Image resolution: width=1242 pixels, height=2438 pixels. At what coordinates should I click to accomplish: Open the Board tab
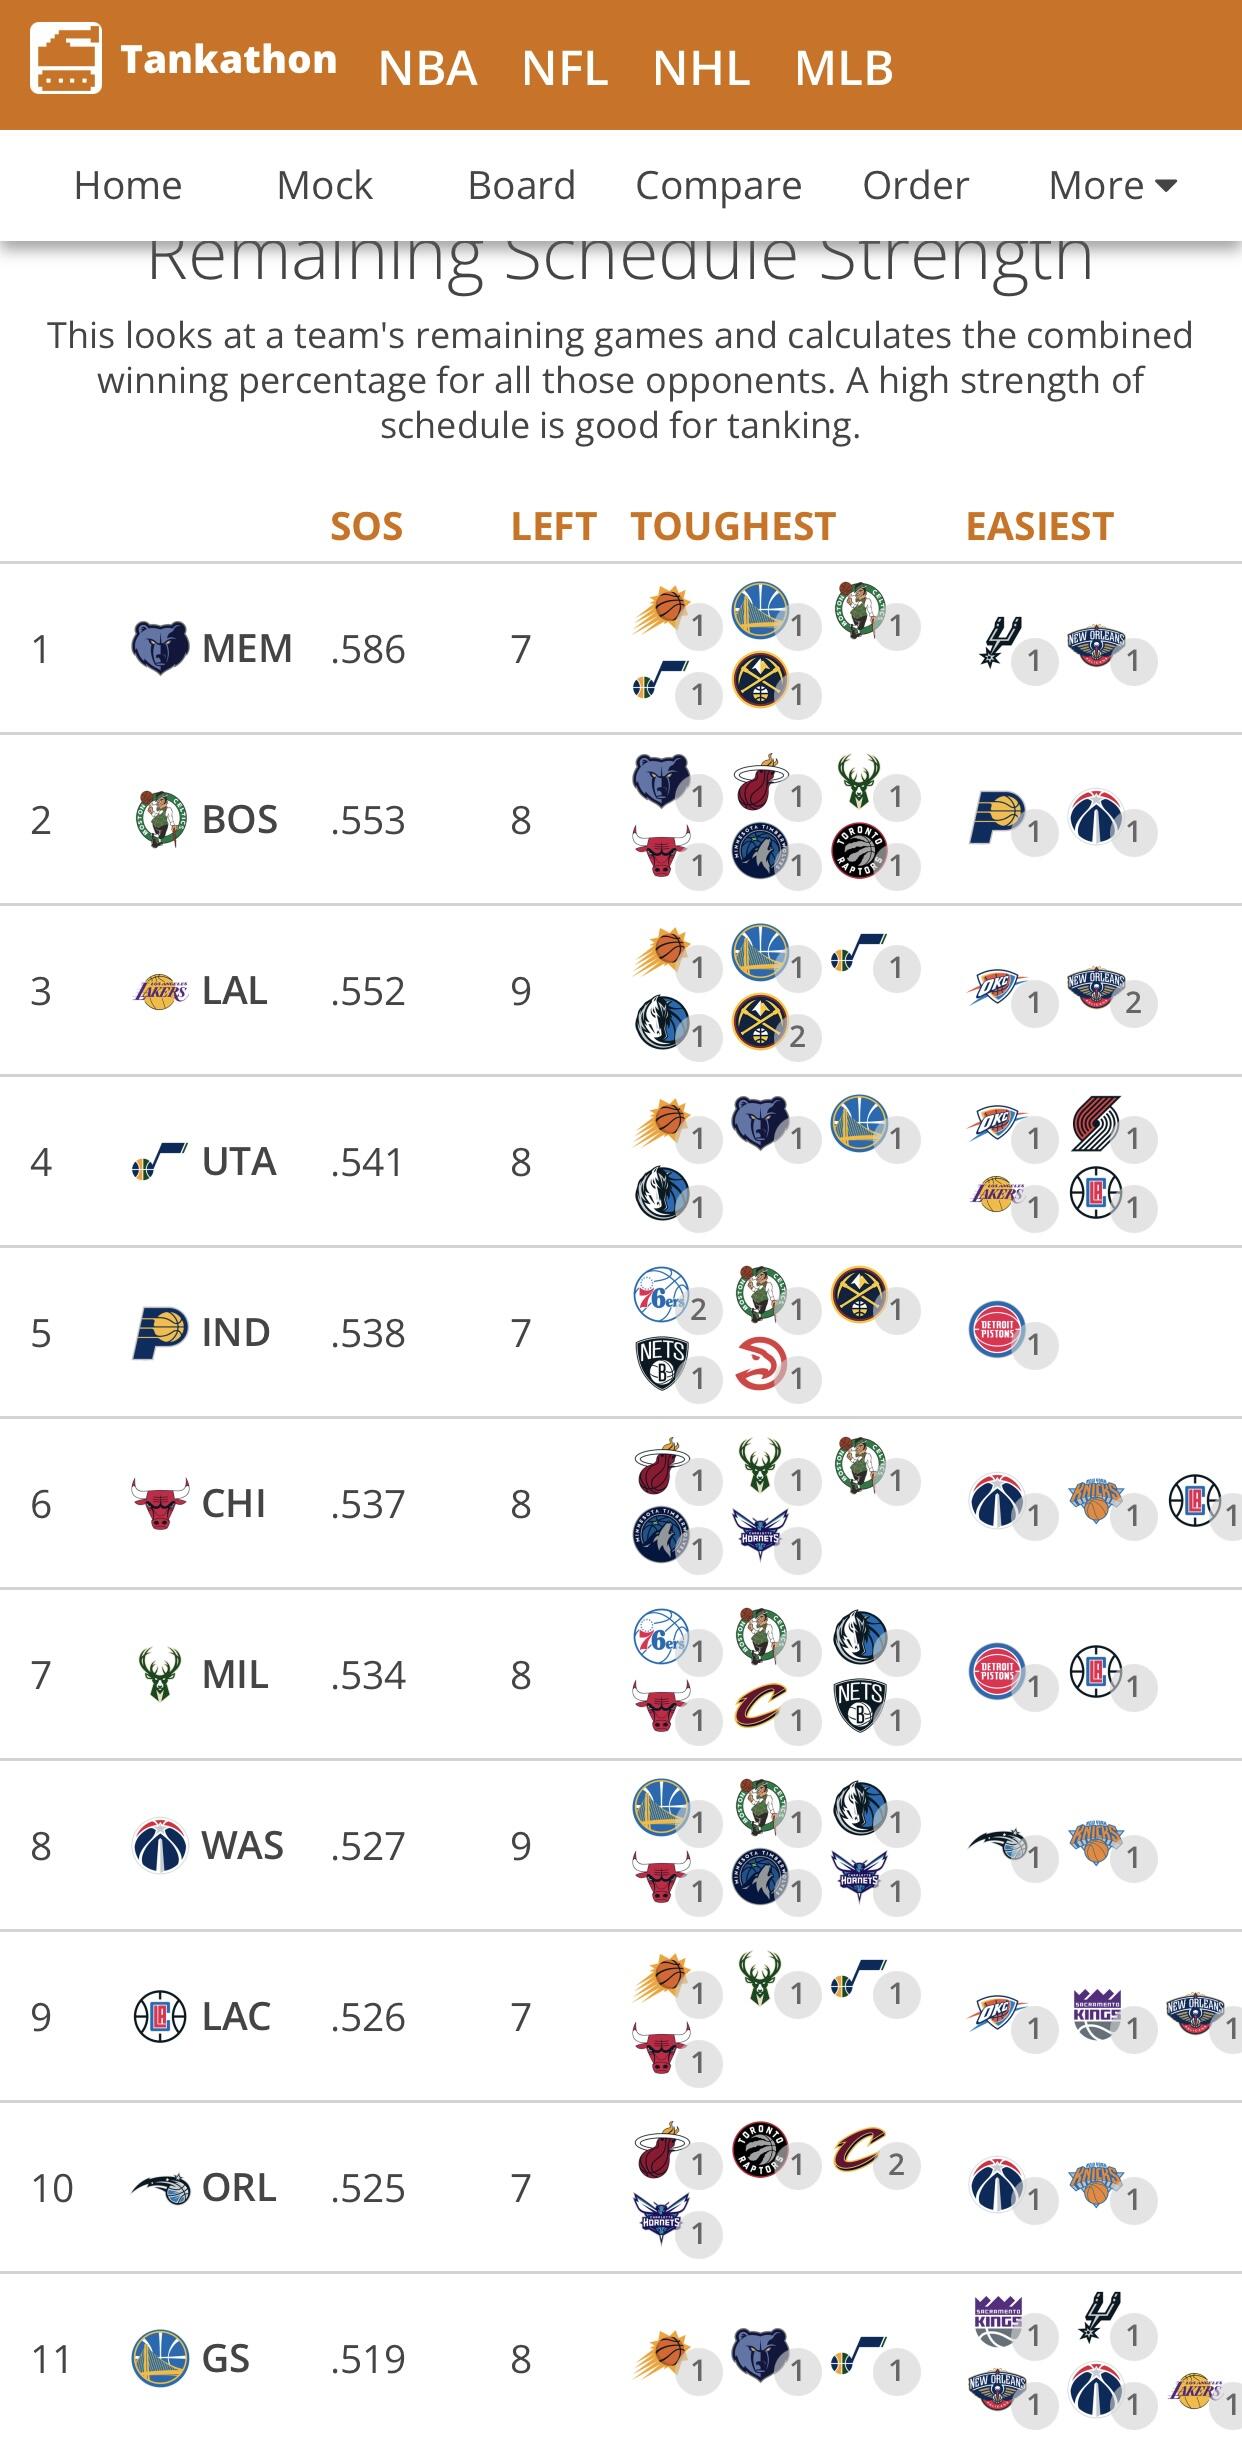click(x=521, y=185)
